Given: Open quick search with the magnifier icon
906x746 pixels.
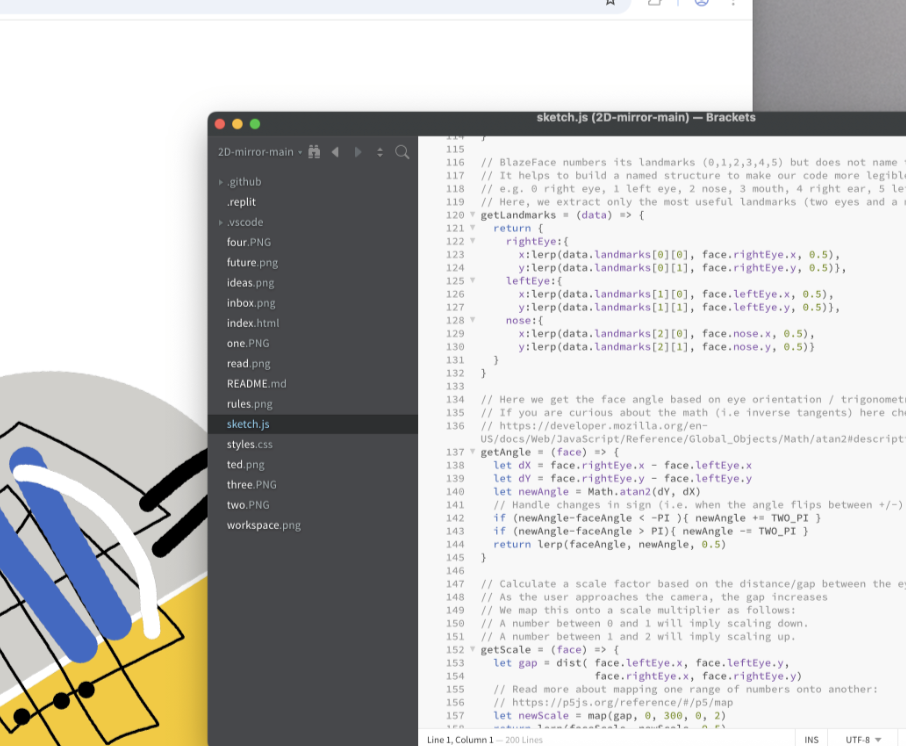Looking at the screenshot, I should pos(402,152).
